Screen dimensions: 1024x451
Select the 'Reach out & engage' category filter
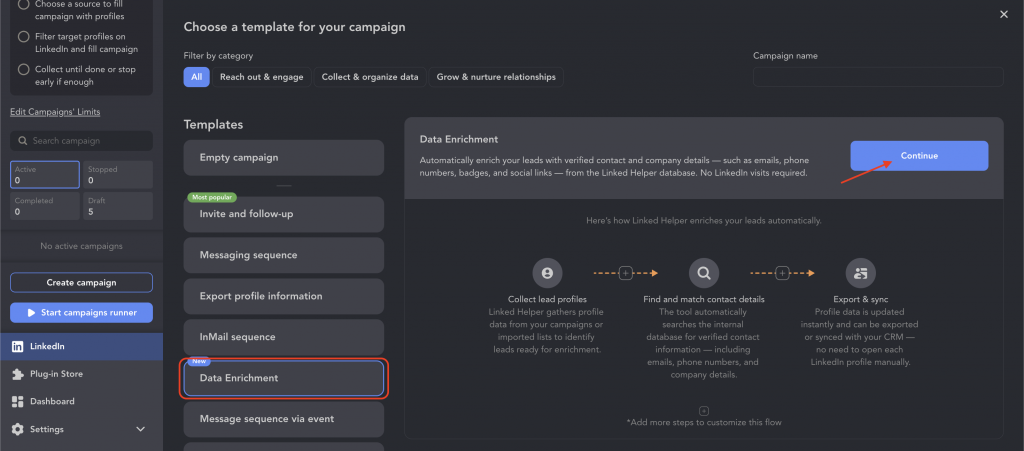click(262, 77)
